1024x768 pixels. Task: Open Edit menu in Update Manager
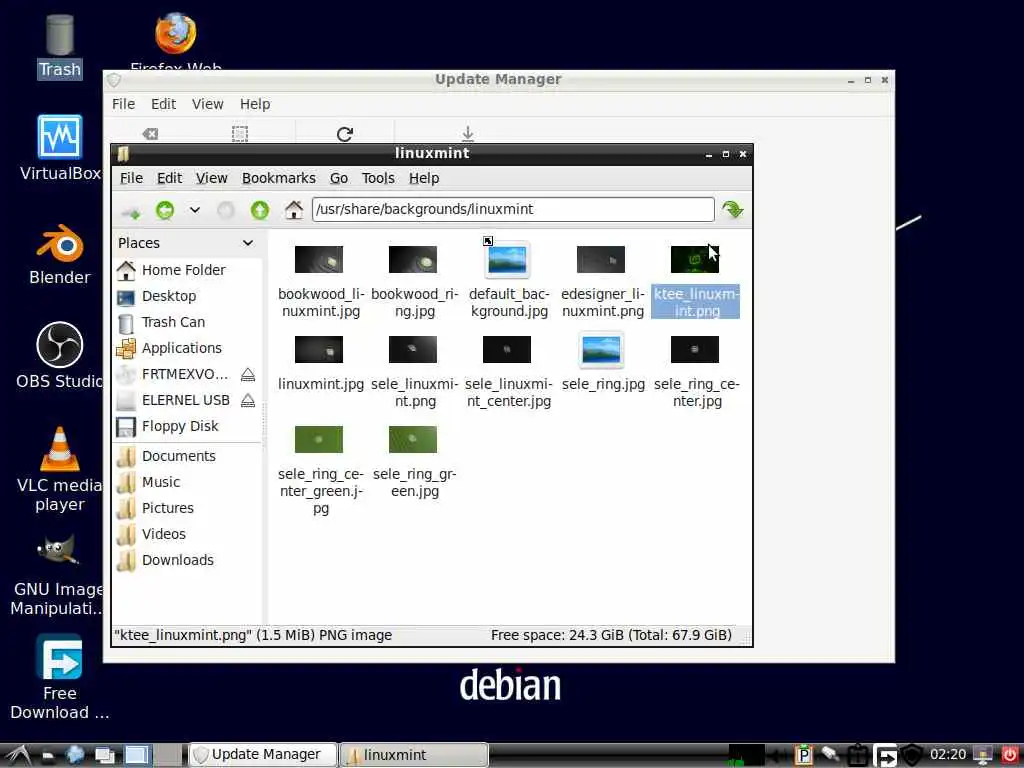click(x=163, y=104)
